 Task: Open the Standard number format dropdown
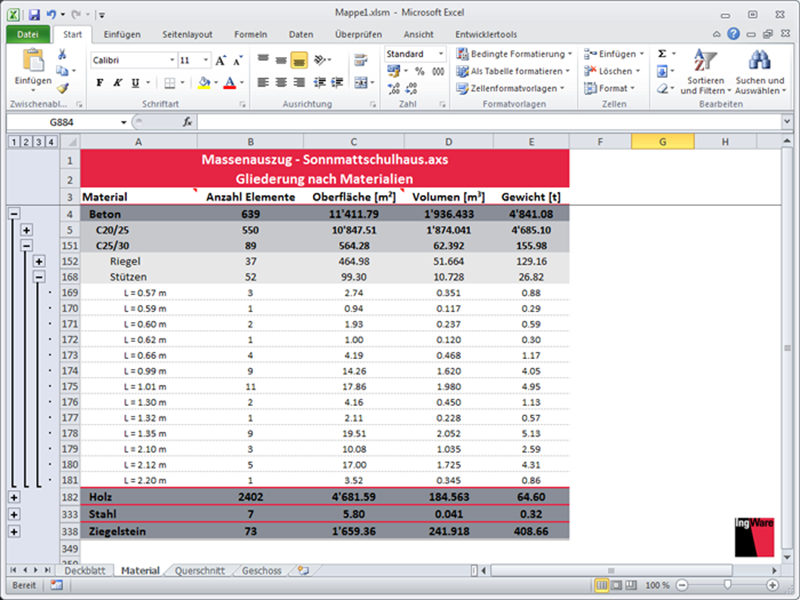pos(441,54)
